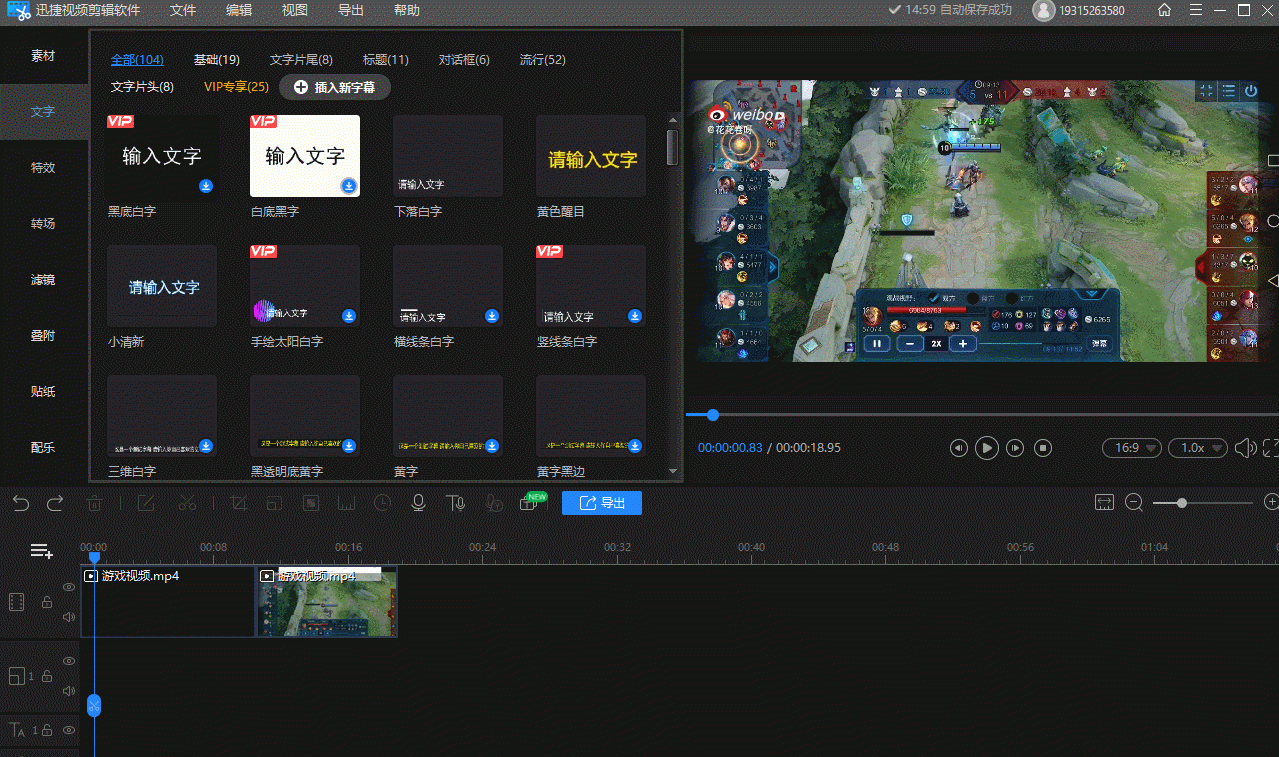
Task: Select the second 游戏视频.mp4 clip on timeline
Action: pyautogui.click(x=327, y=601)
